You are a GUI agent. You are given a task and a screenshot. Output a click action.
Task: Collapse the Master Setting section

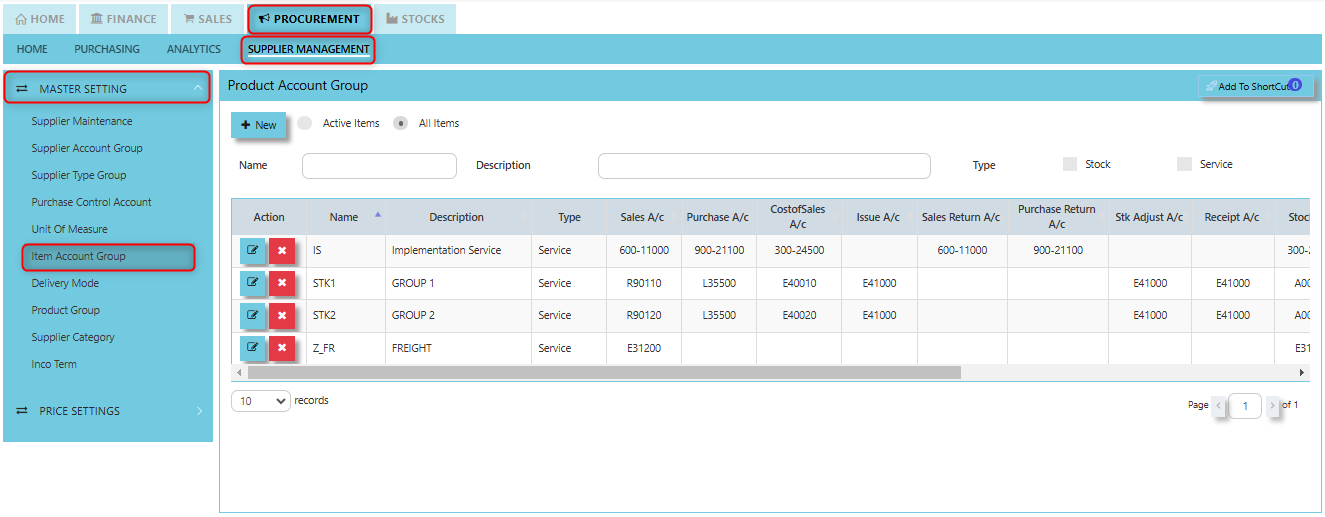[107, 88]
